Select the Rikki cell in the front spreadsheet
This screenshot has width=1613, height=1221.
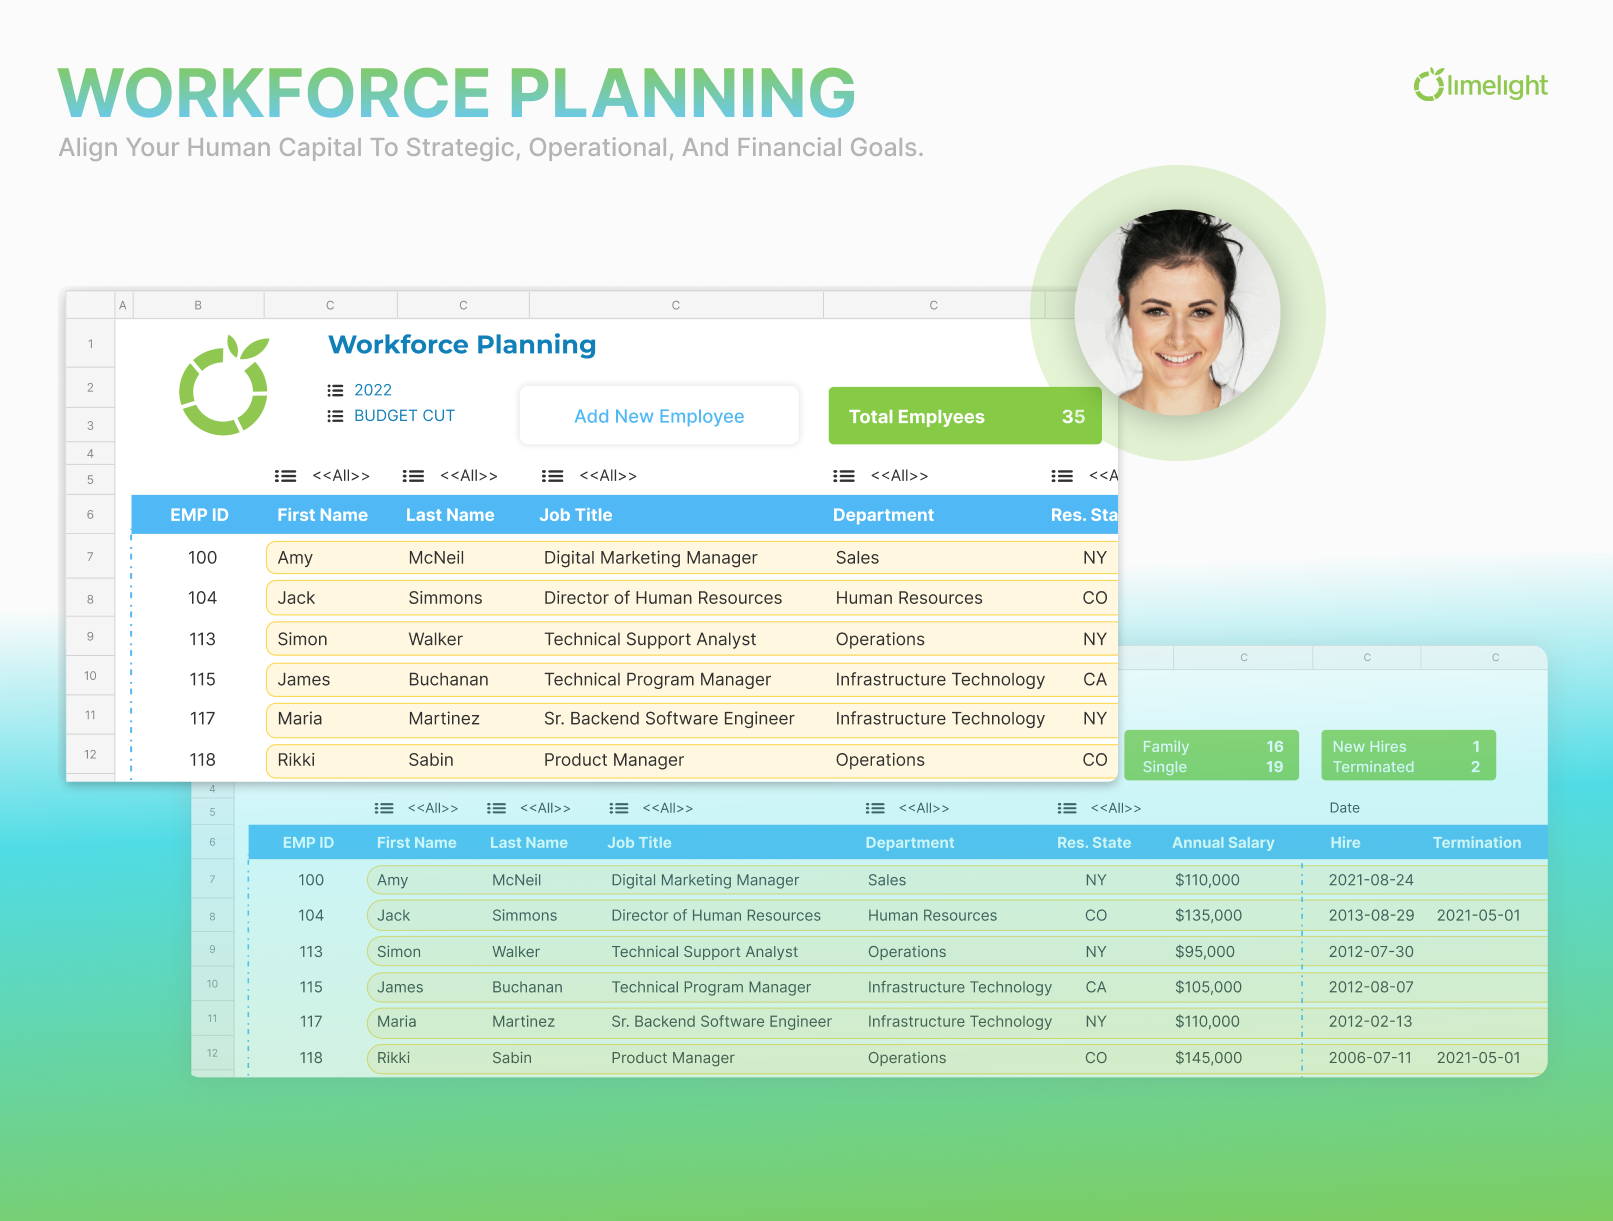[296, 760]
